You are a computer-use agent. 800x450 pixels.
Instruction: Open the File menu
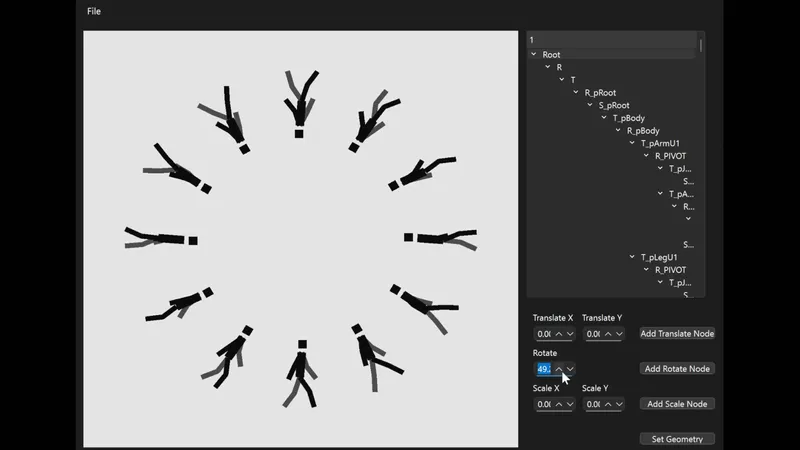94,11
